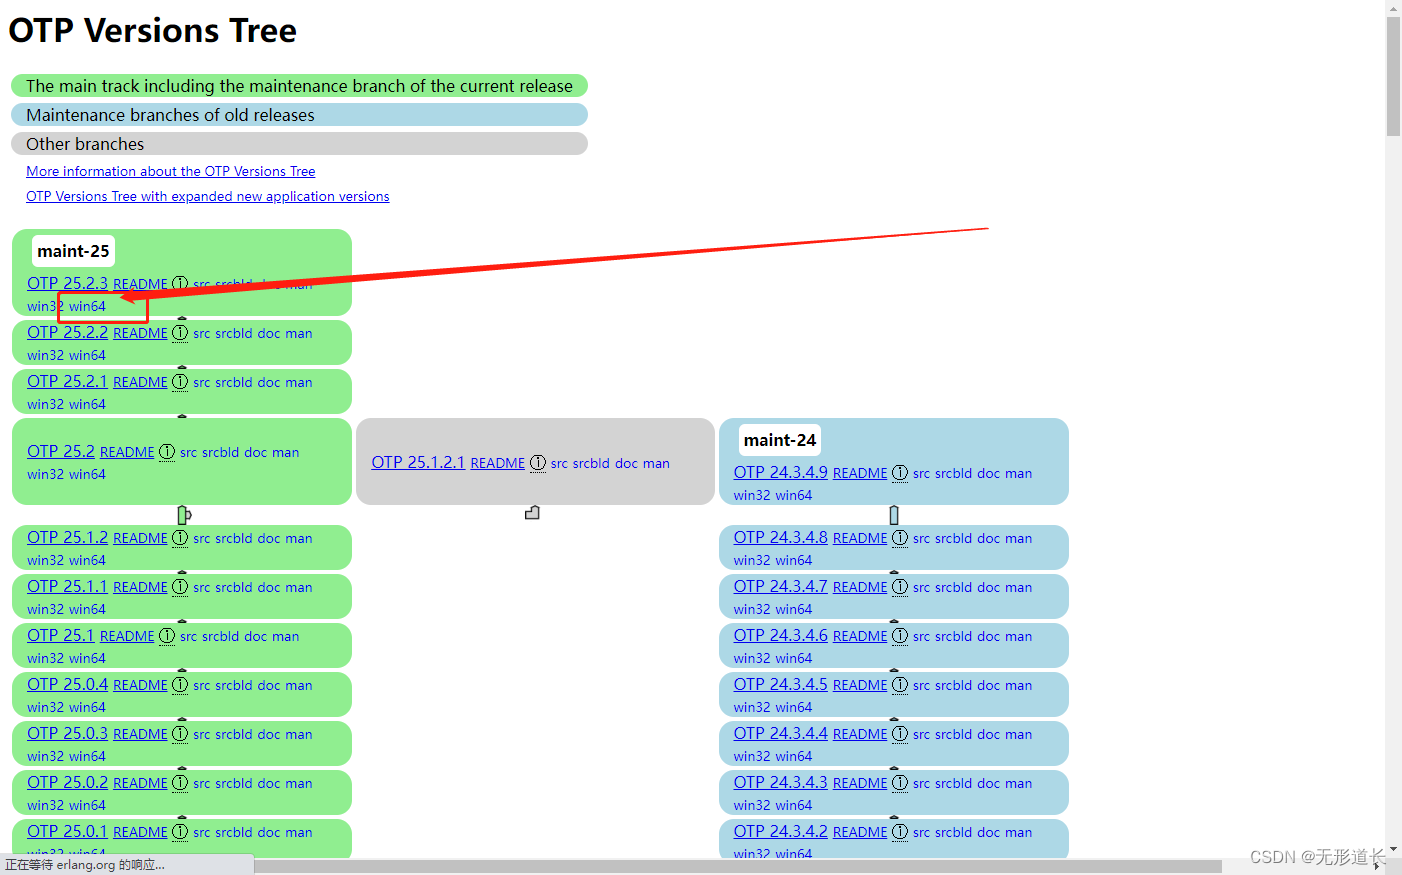Download man pages for OTP 24.3.4.2
Viewport: 1402px width, 875px height.
click(1019, 833)
